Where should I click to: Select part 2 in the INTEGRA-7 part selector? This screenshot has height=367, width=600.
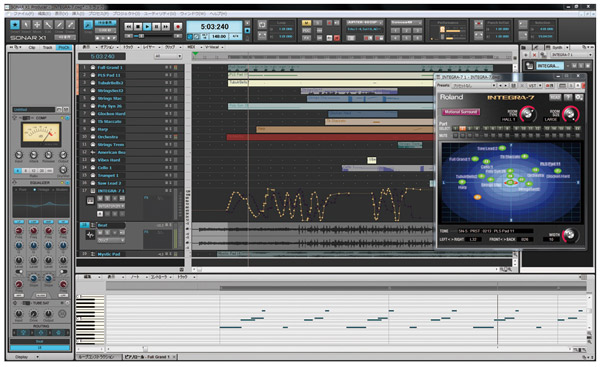point(462,129)
